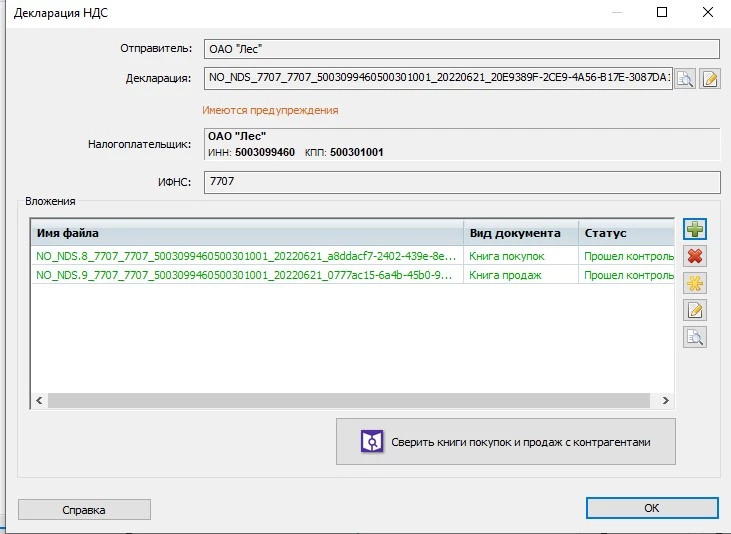Click the ИФНС field showing 7707

[x=461, y=182]
